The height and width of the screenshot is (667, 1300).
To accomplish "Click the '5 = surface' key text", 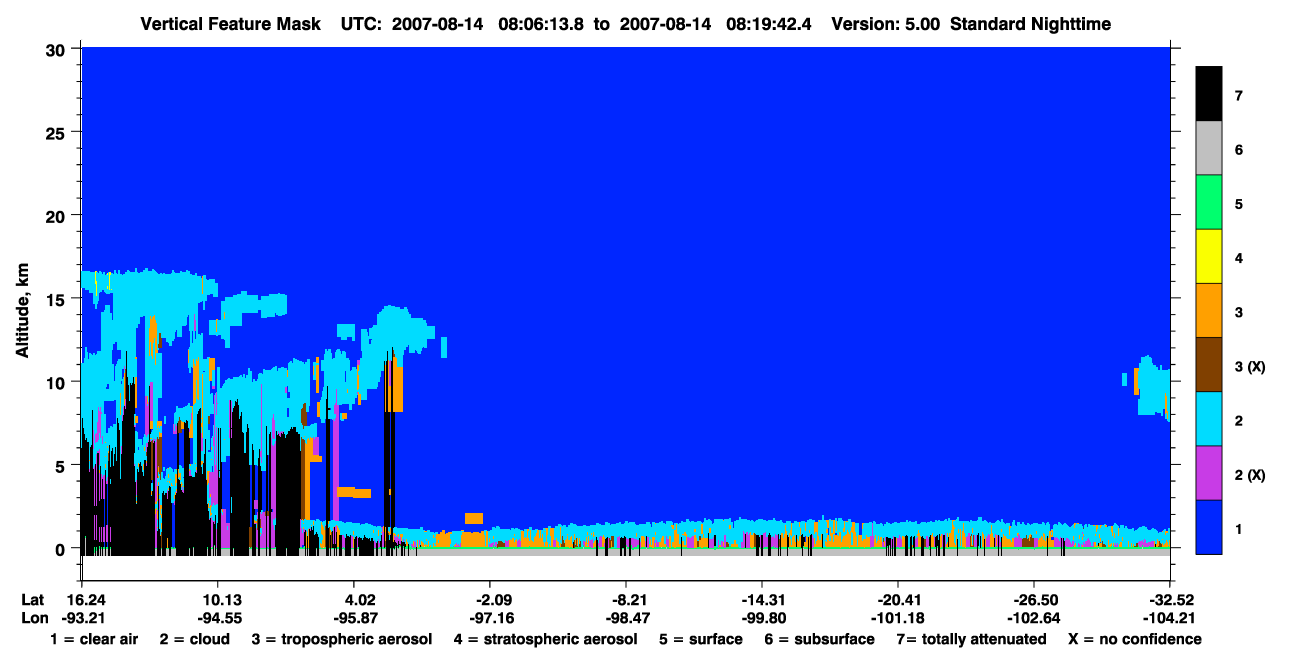I will click(x=701, y=639).
